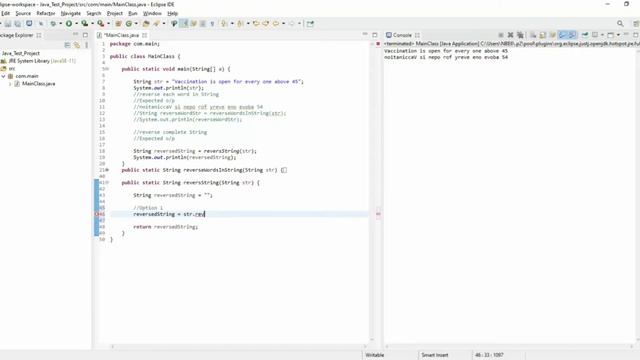Open the Package Explorer view menu
This screenshot has height=360, width=640.
pyautogui.click(x=87, y=45)
